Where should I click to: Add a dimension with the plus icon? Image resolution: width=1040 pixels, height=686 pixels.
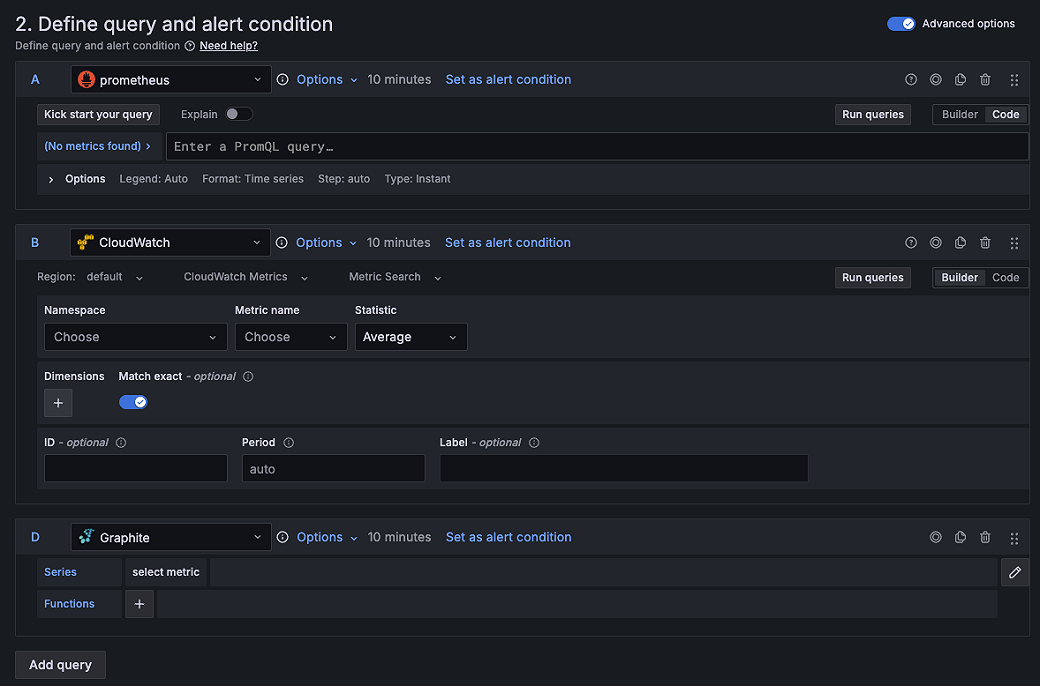tap(57, 402)
